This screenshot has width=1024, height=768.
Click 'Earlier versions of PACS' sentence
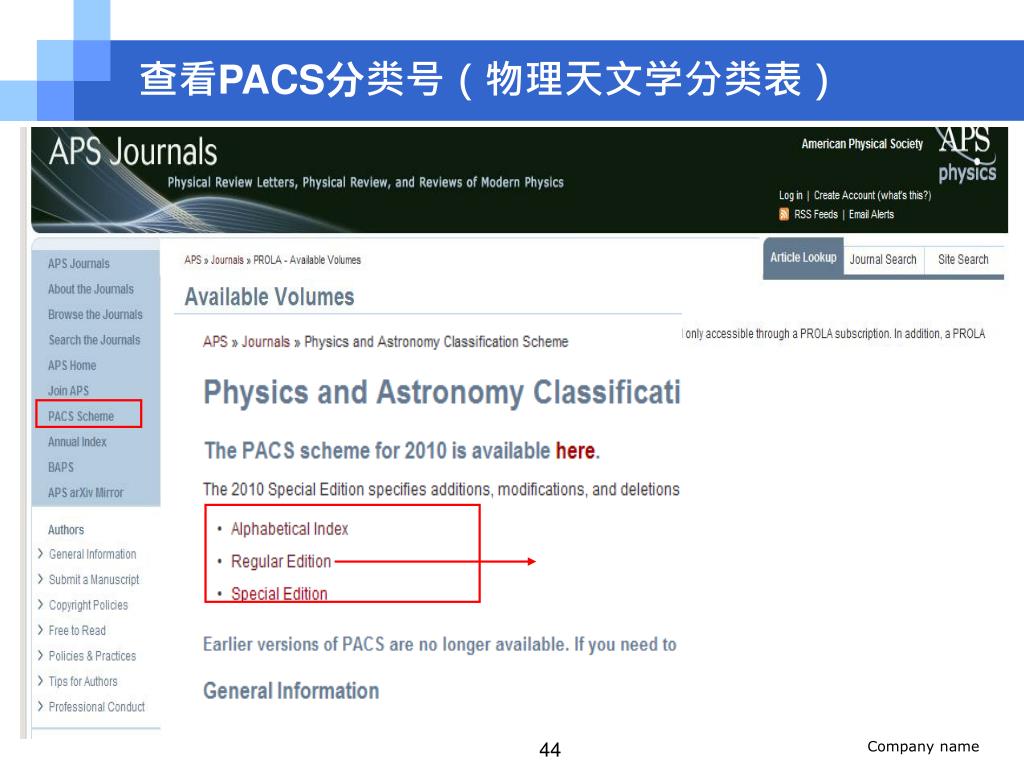(x=440, y=645)
